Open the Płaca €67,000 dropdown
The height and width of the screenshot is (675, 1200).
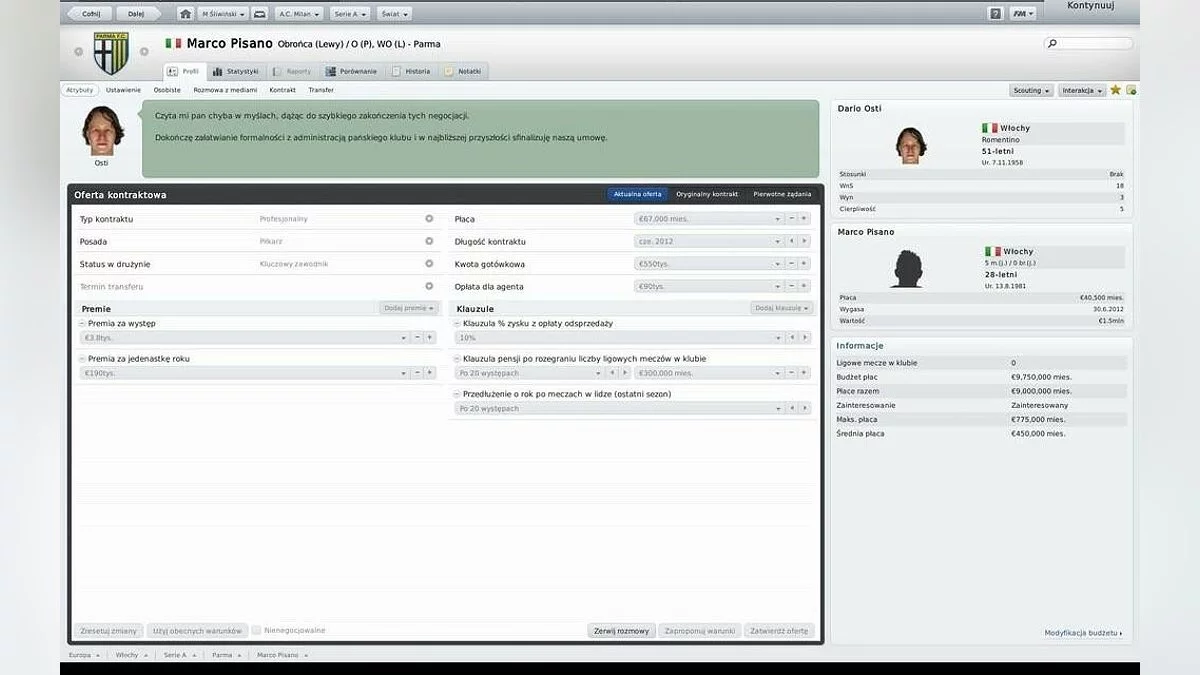coord(708,218)
